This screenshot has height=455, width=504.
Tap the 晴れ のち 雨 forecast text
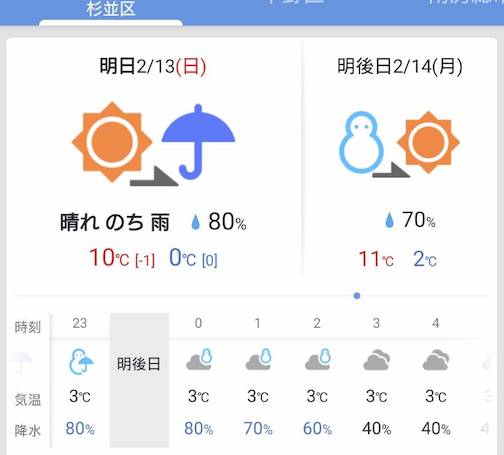(115, 222)
